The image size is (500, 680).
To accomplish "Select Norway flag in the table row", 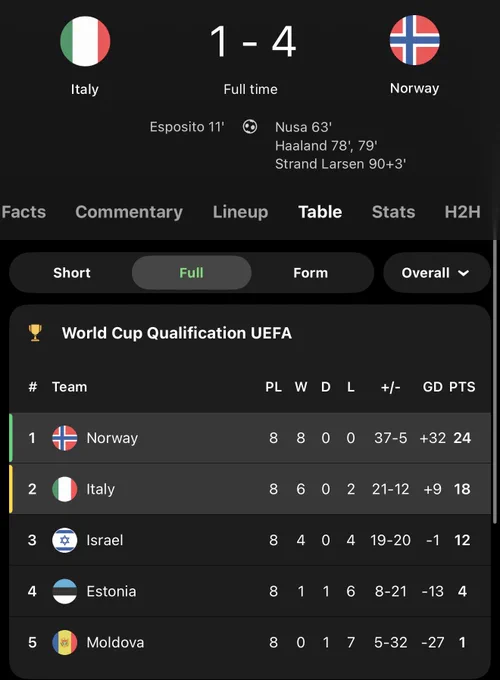I will 65,438.
